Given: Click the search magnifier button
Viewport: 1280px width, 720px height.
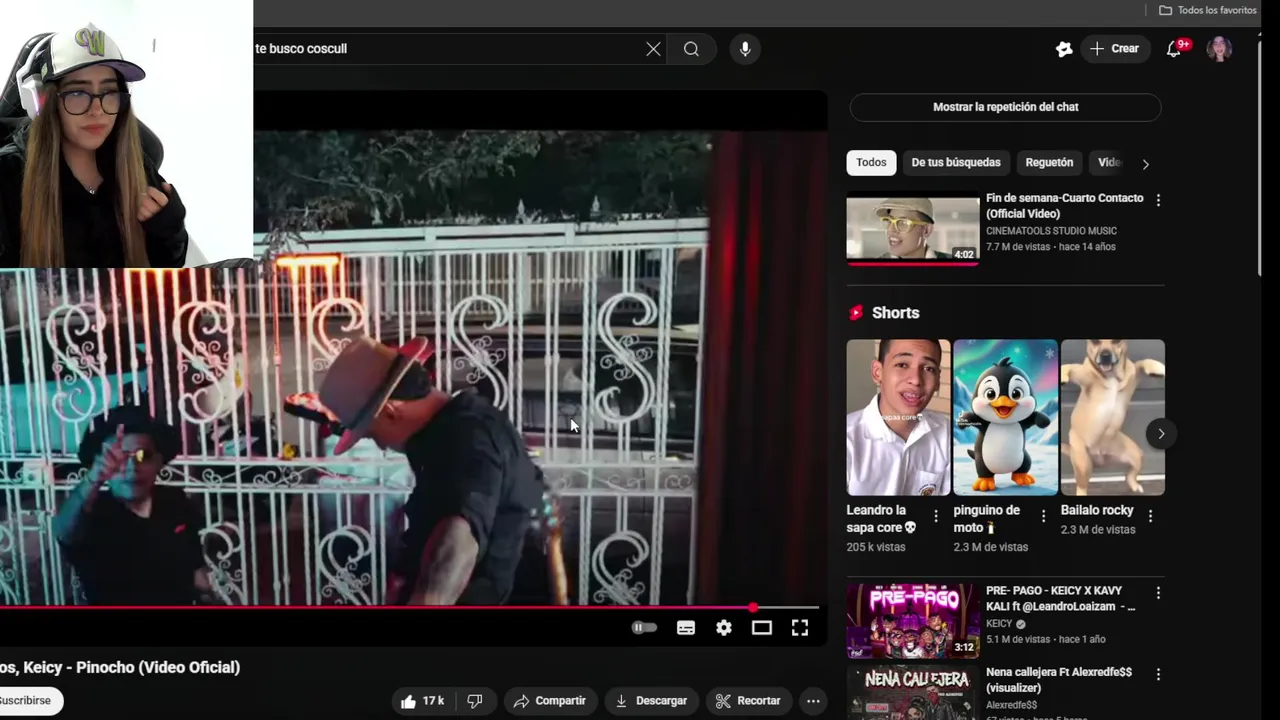Looking at the screenshot, I should (x=691, y=49).
